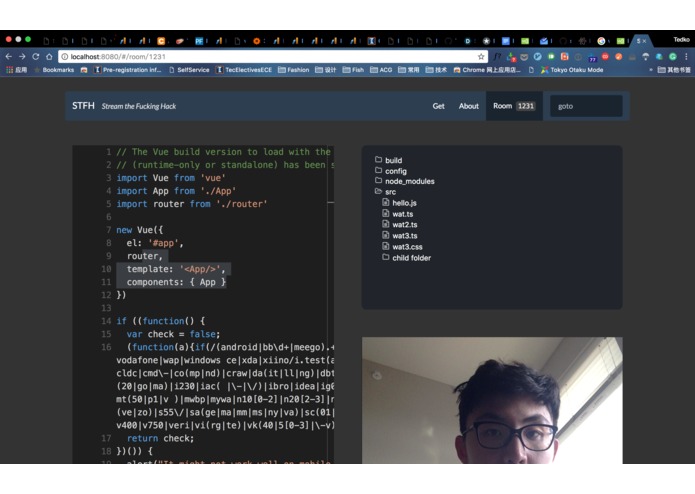Bookmark this page with the star icon

(x=481, y=57)
